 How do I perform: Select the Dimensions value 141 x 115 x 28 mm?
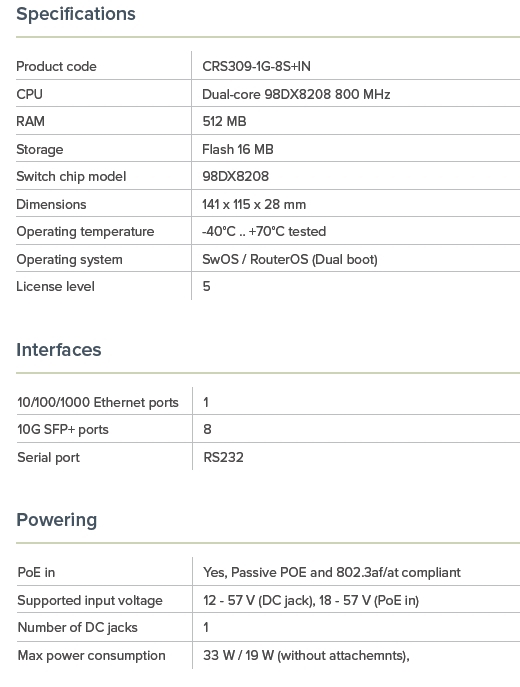pyautogui.click(x=254, y=204)
